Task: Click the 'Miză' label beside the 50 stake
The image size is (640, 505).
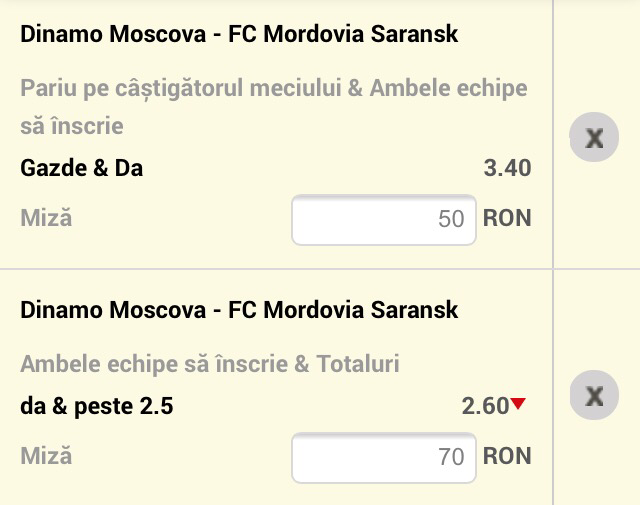Action: [46, 217]
